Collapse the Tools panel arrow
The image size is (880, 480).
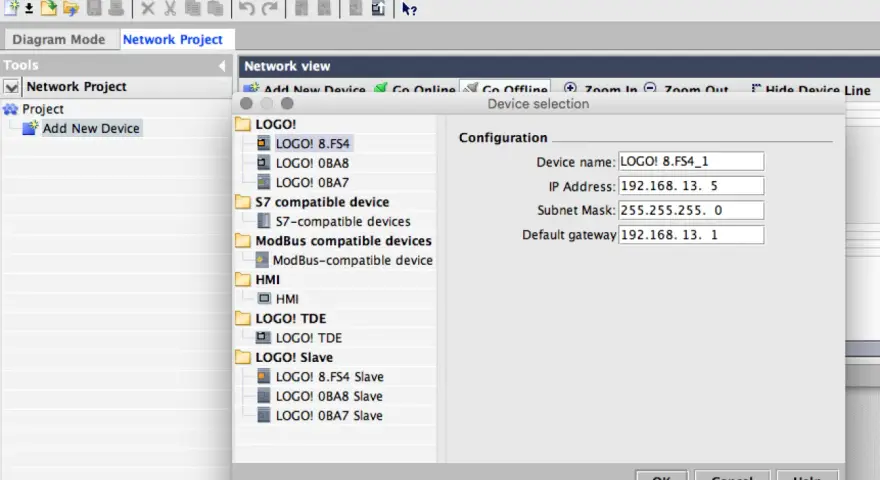pos(222,66)
